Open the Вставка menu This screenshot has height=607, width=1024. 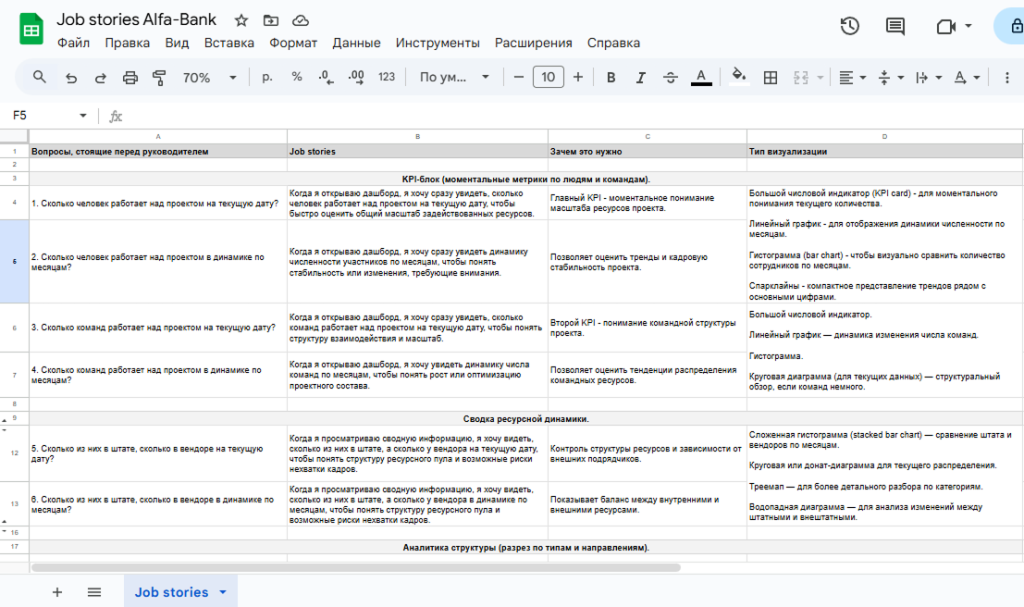coord(229,43)
